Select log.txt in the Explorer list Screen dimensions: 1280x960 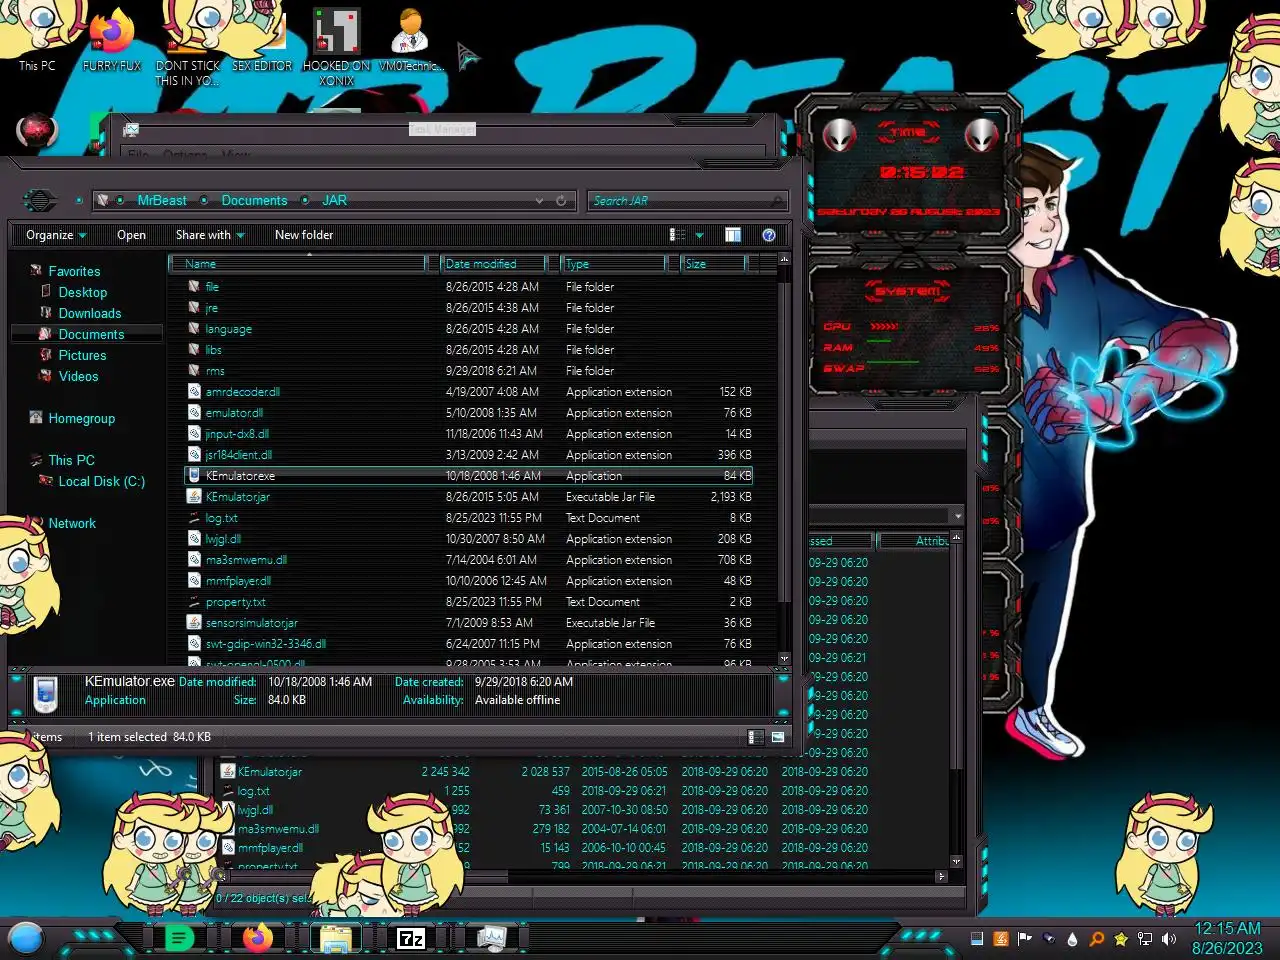(221, 518)
